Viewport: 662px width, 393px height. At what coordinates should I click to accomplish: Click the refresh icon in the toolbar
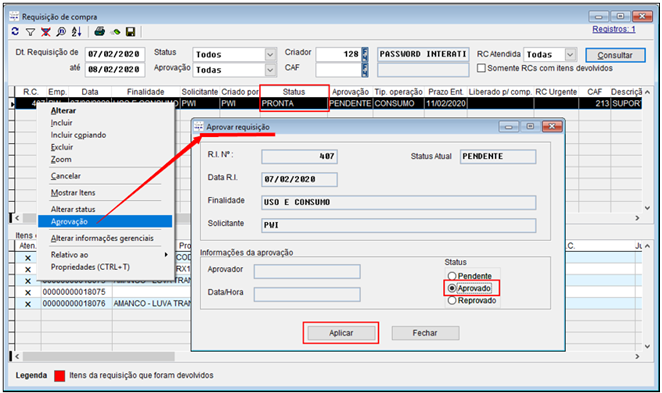(15, 32)
